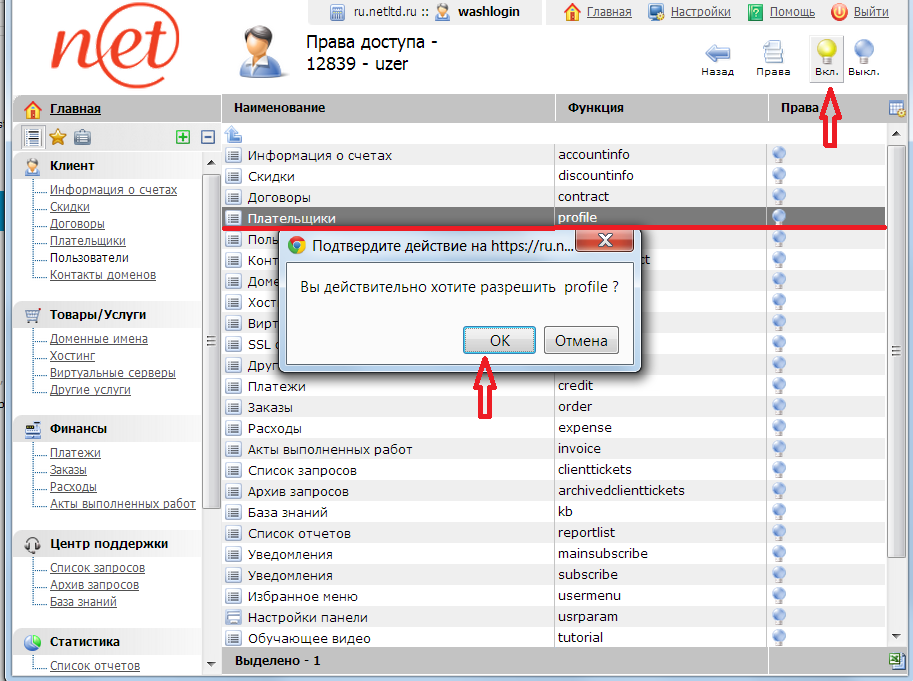This screenshot has width=913, height=681.
Task: Toggle rights bulb for discountinfo row
Action: pyautogui.click(x=779, y=176)
